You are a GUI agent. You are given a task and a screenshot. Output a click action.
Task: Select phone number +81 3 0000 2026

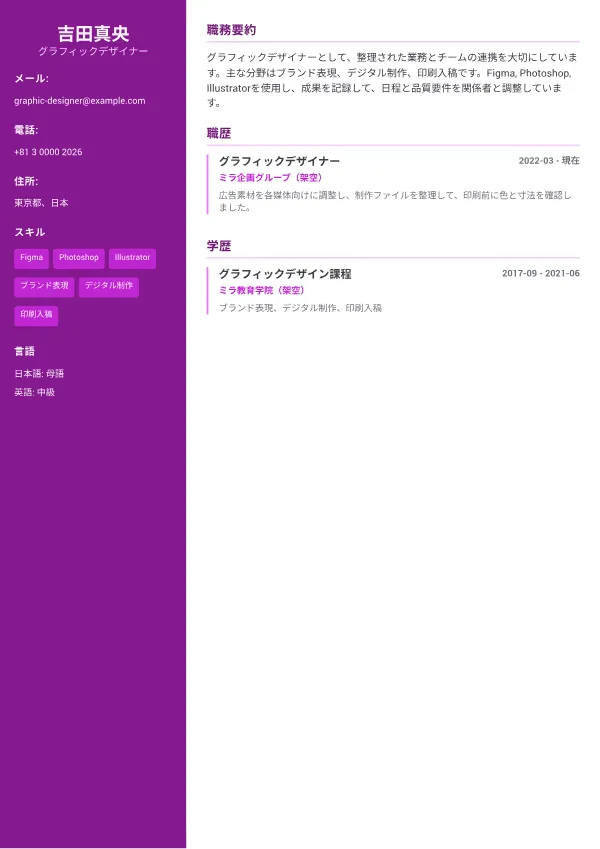coord(48,152)
